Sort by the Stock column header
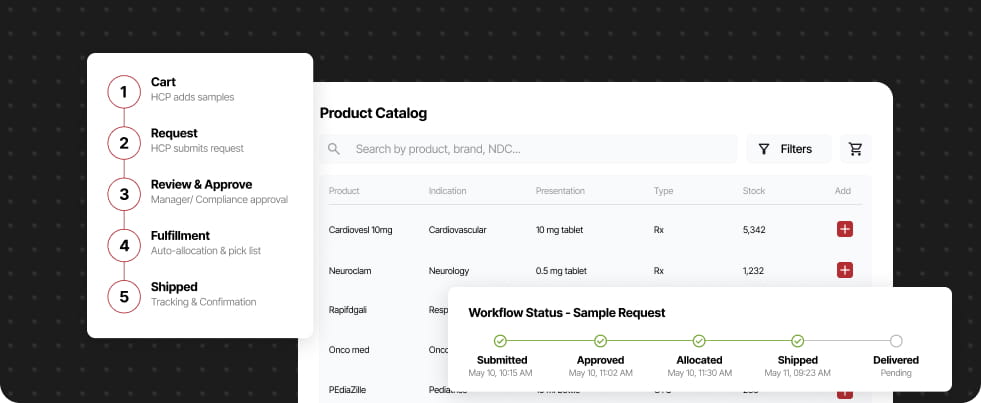Image resolution: width=981 pixels, height=403 pixels. click(754, 191)
